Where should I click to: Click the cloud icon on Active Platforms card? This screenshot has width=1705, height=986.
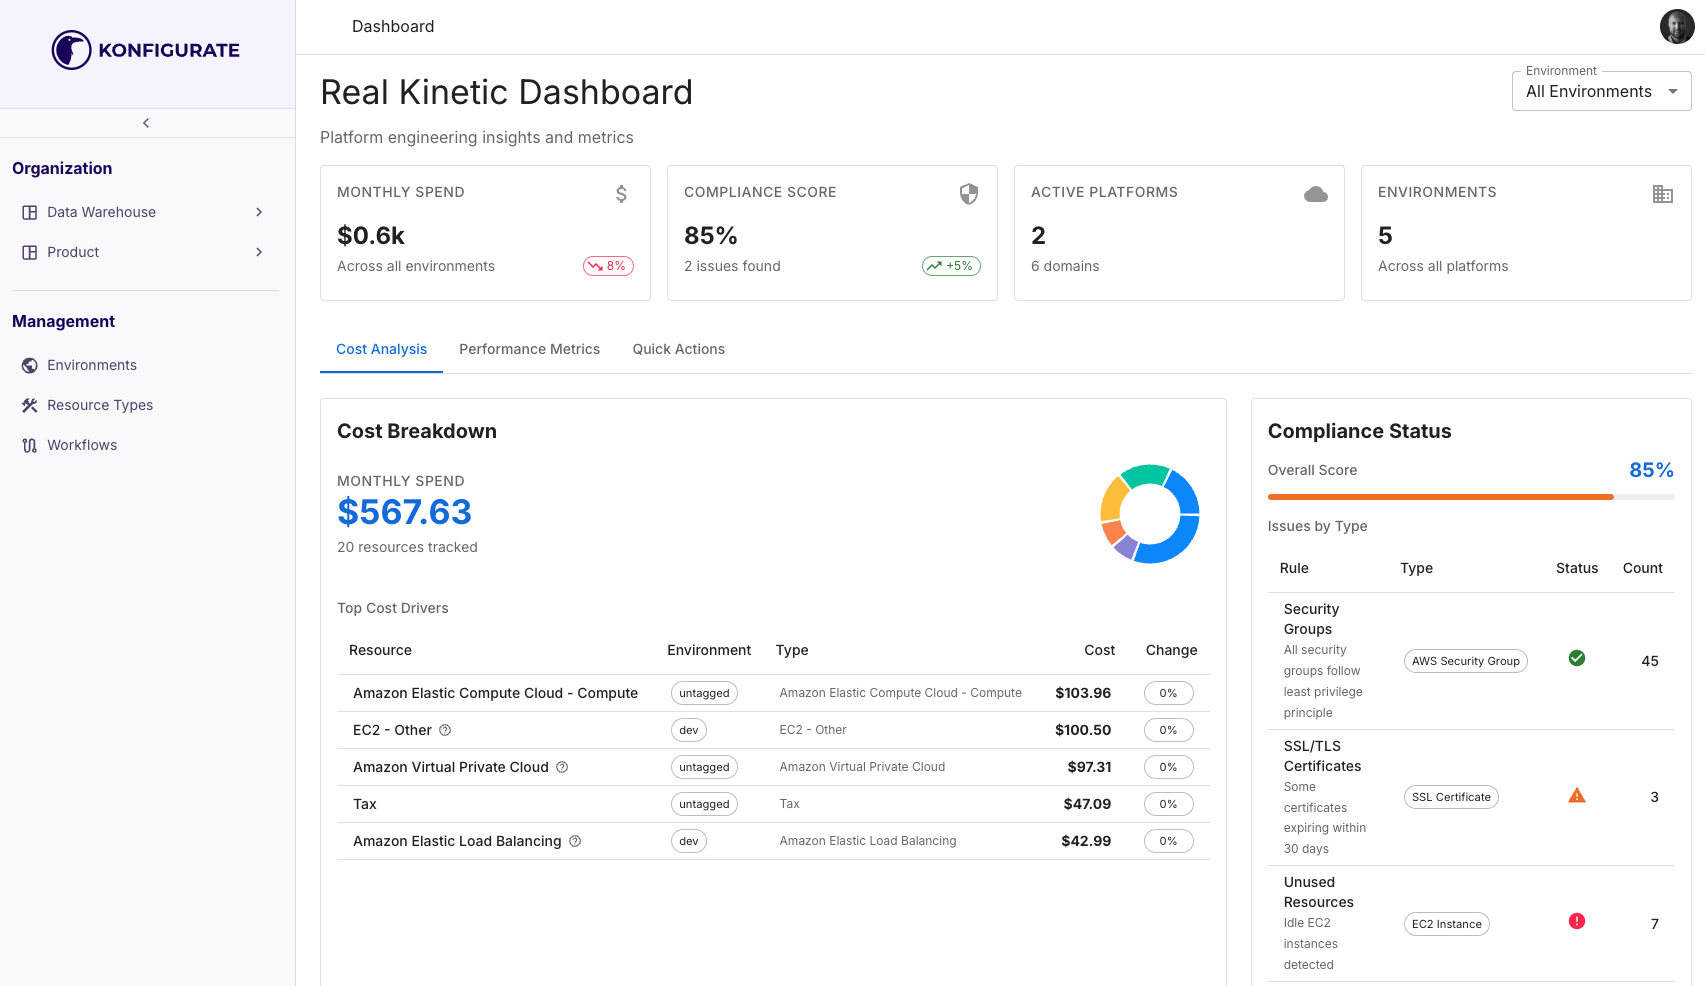pos(1315,193)
